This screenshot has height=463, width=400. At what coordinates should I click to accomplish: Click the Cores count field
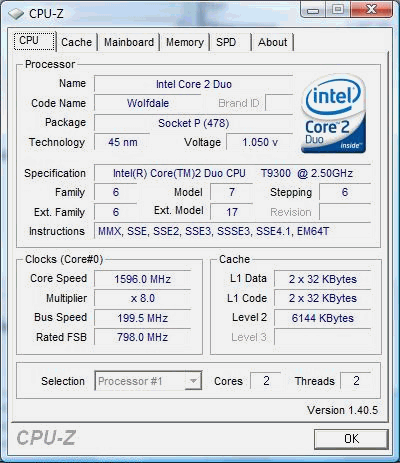pos(266,381)
